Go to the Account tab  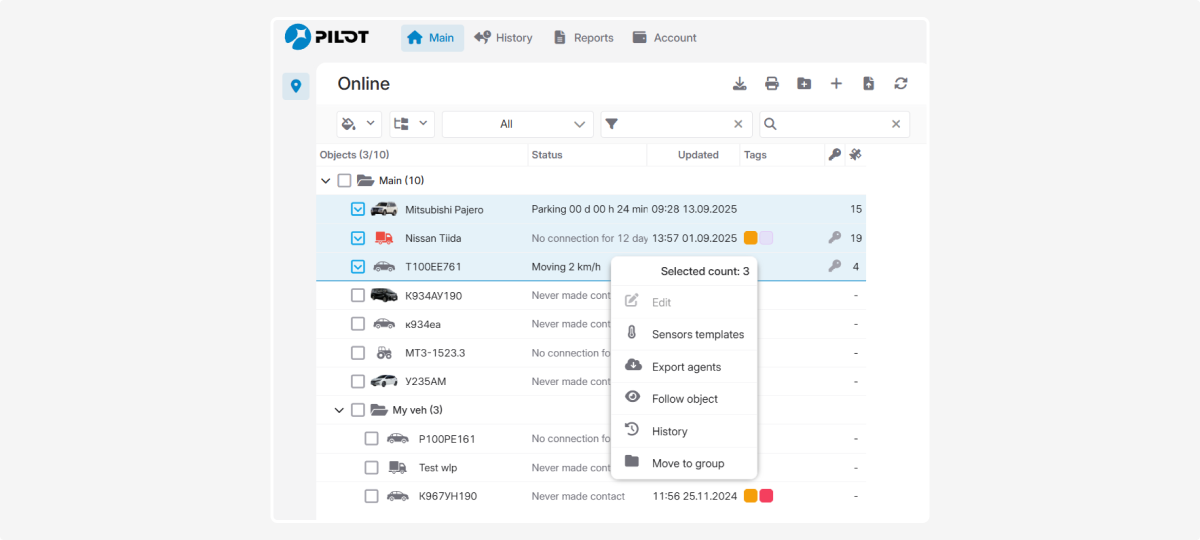click(x=664, y=38)
